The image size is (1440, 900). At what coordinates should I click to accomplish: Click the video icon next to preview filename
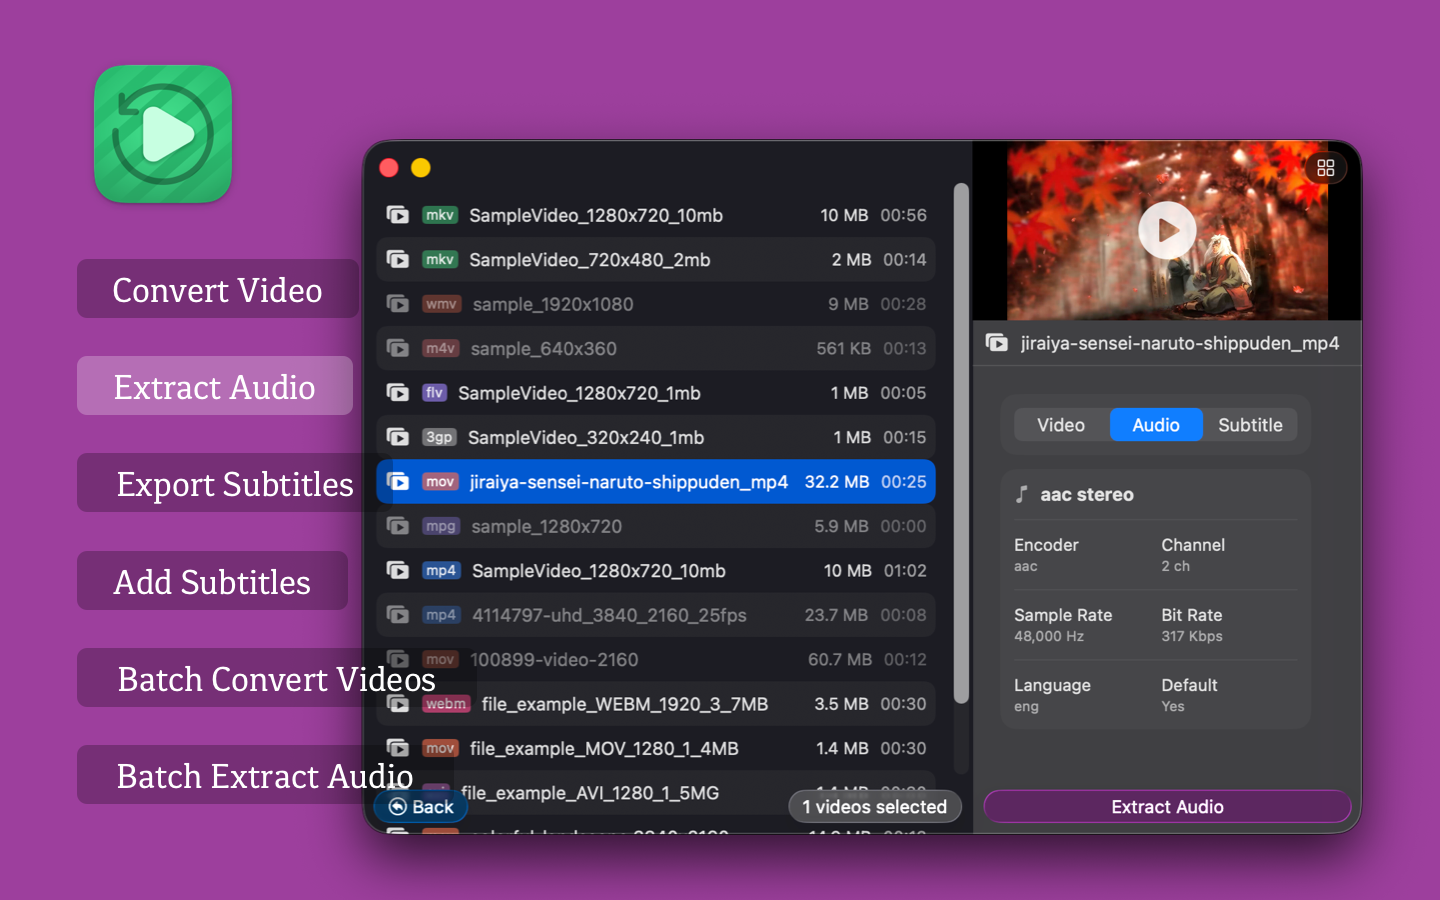[x=997, y=343]
